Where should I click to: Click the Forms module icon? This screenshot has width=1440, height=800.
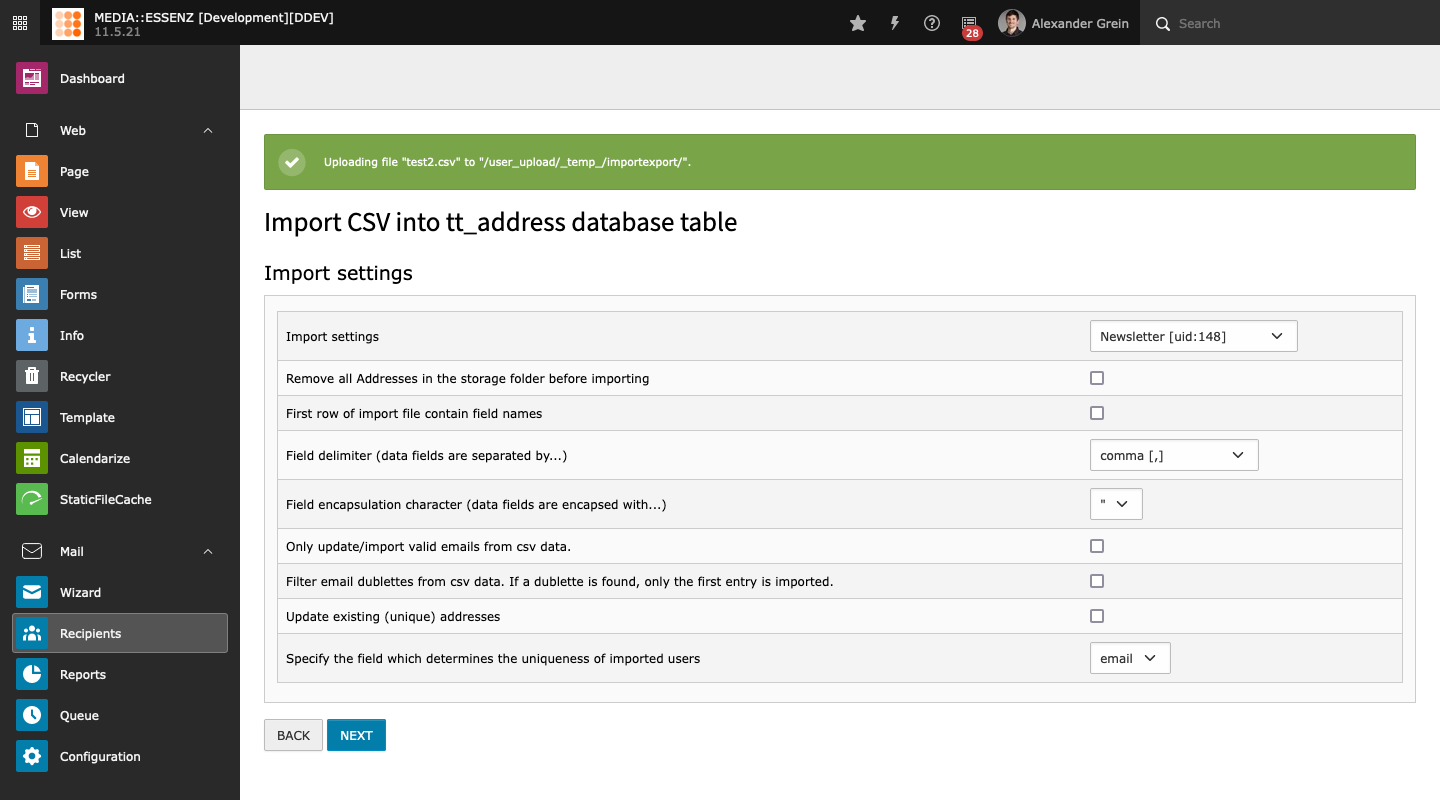tap(32, 294)
